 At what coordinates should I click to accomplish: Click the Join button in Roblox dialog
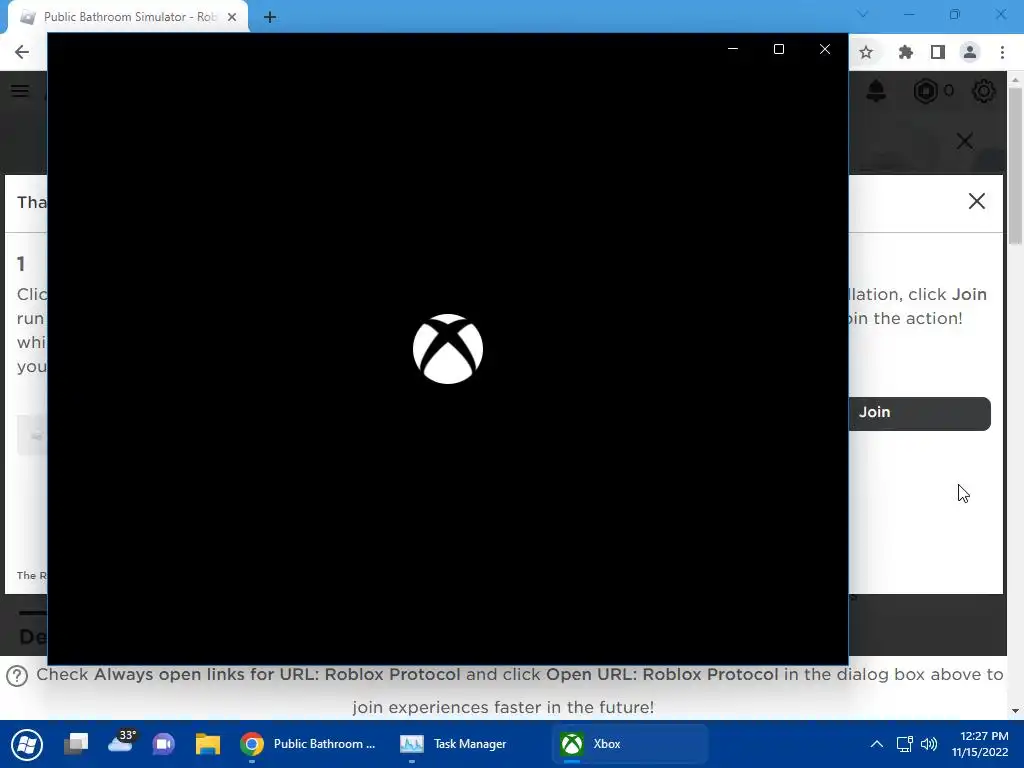(x=919, y=413)
